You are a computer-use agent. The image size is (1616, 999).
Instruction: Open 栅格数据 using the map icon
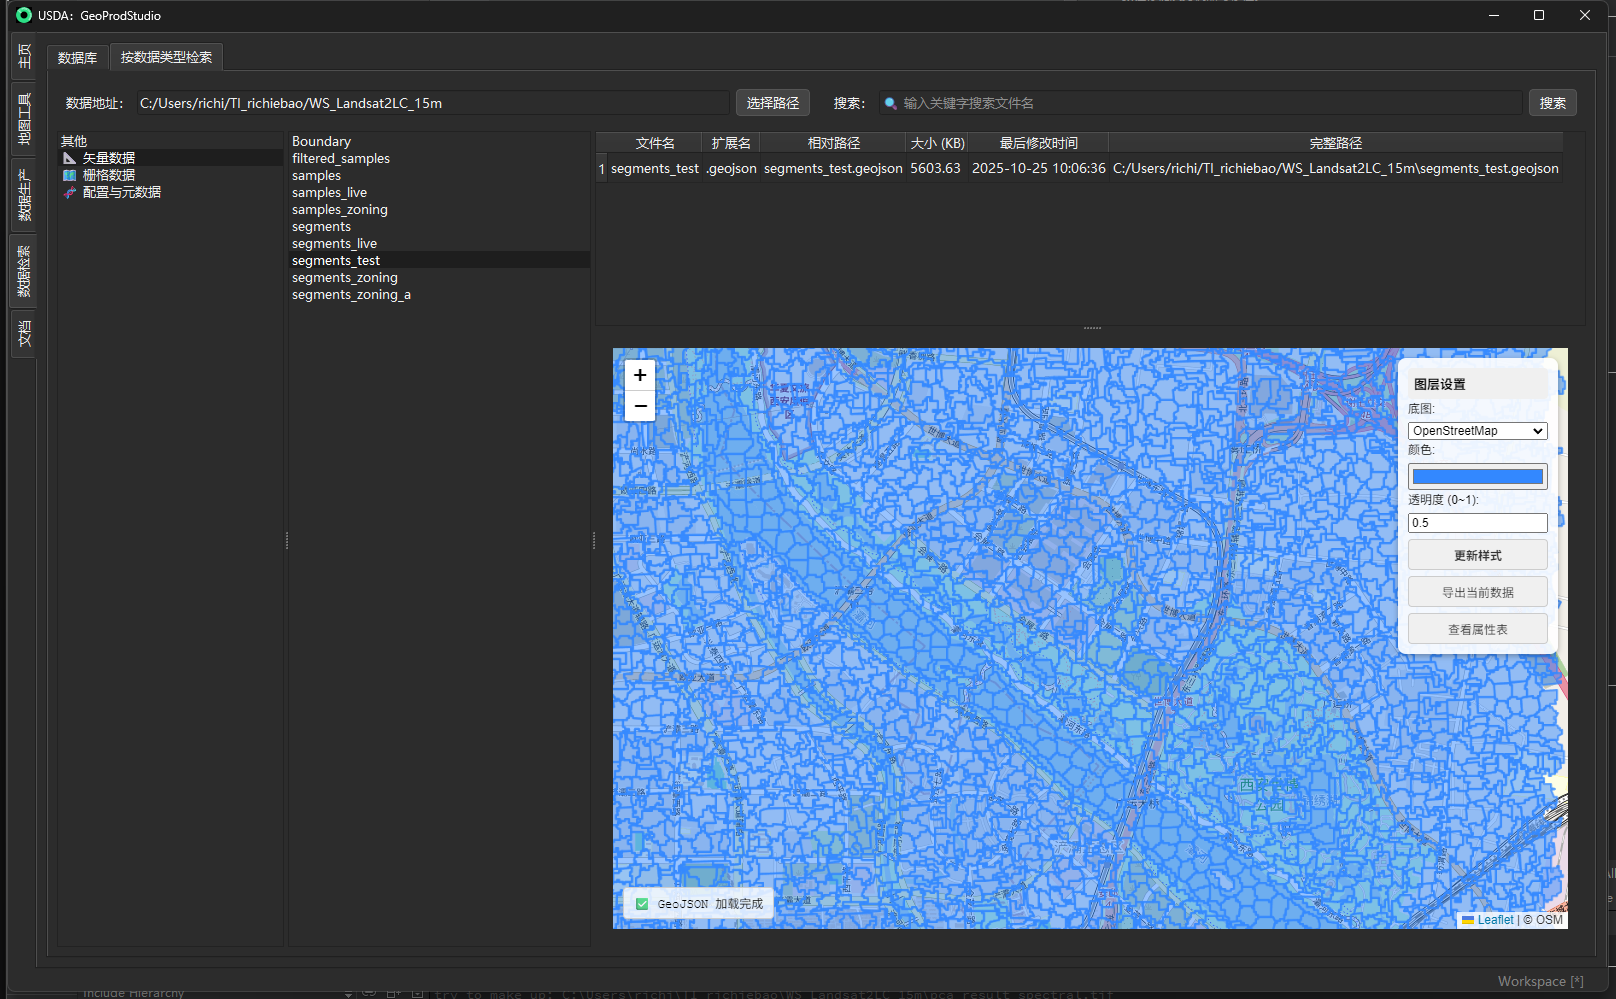click(x=69, y=174)
